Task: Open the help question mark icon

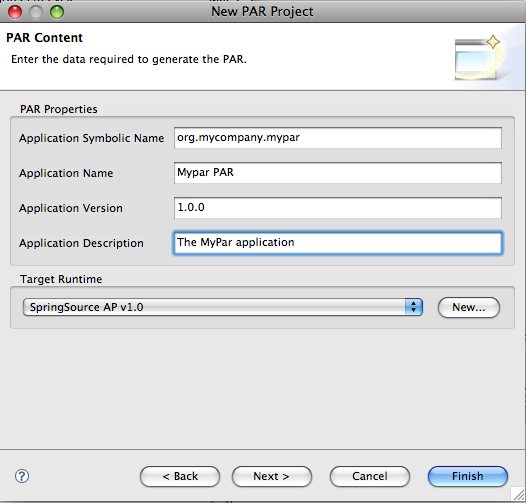Action: [x=22, y=476]
